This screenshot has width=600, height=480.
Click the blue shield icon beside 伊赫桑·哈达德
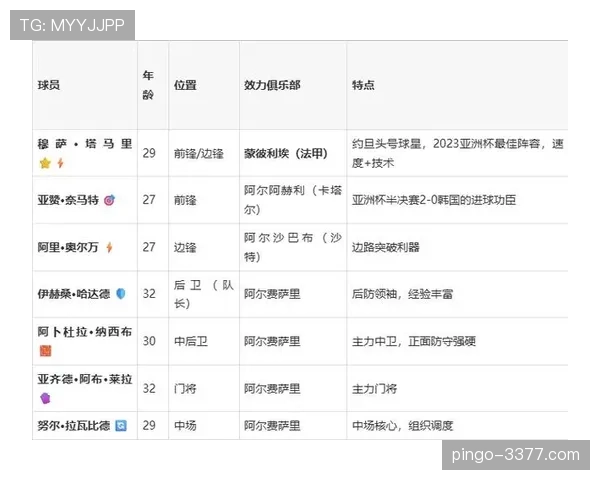click(x=121, y=294)
